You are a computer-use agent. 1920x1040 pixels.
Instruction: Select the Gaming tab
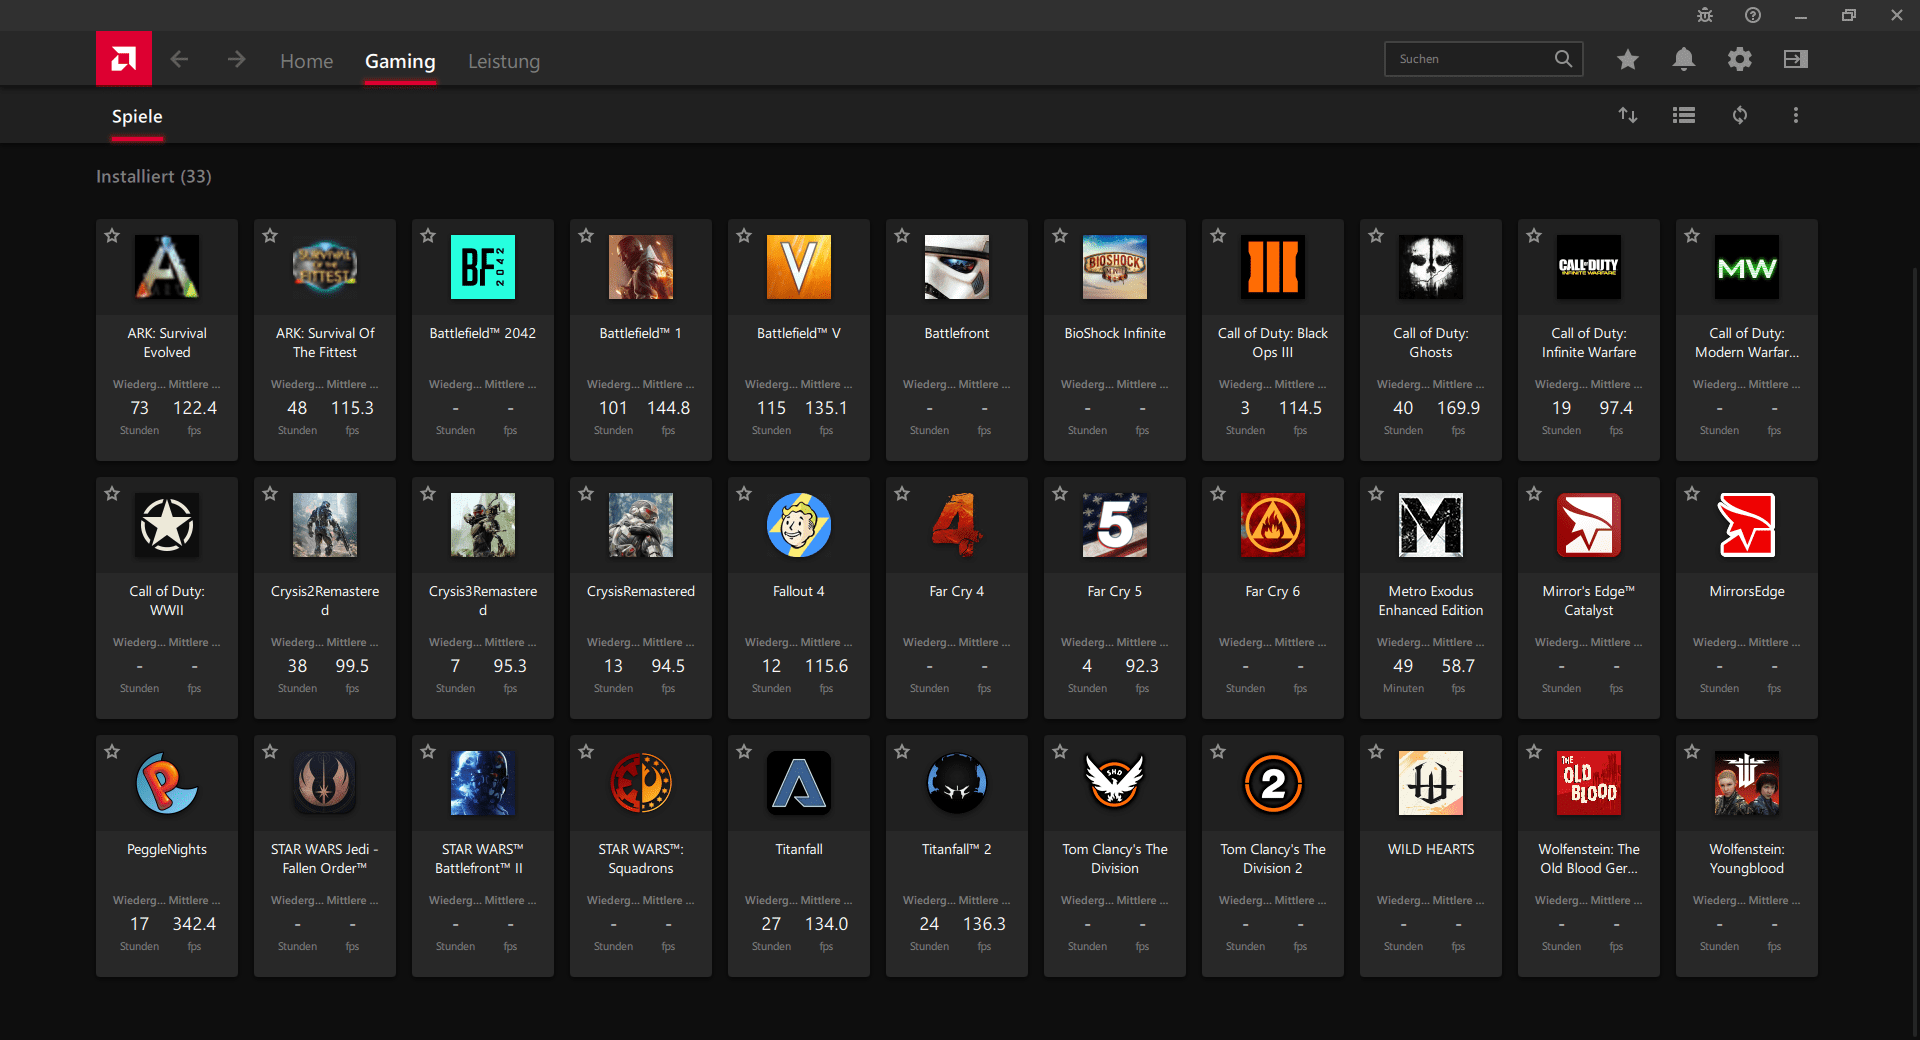(x=400, y=61)
